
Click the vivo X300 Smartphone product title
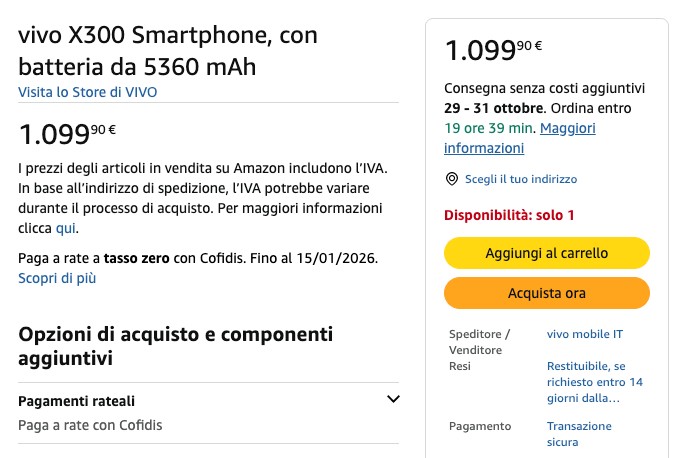(168, 51)
